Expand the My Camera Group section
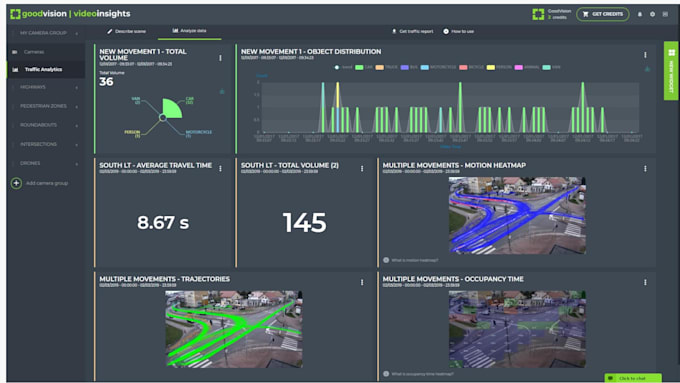 point(46,33)
